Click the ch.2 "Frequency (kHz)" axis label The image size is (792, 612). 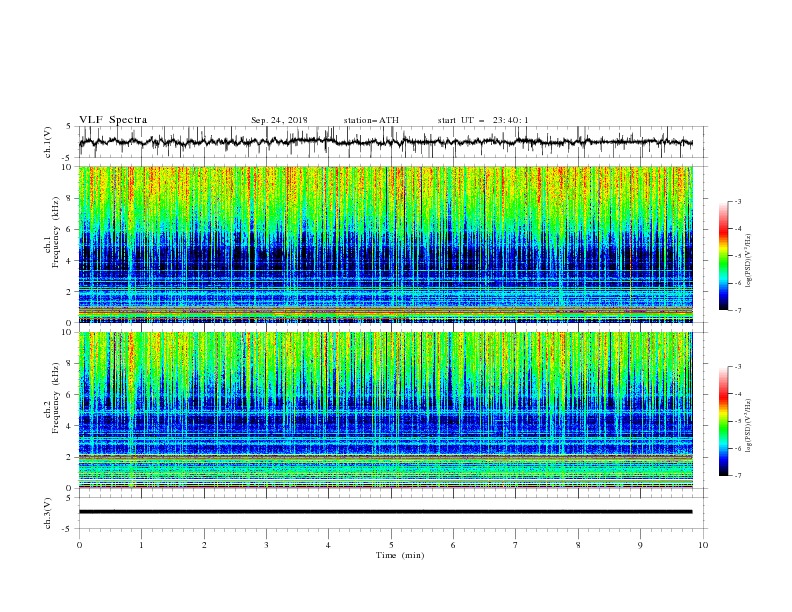(x=55, y=398)
